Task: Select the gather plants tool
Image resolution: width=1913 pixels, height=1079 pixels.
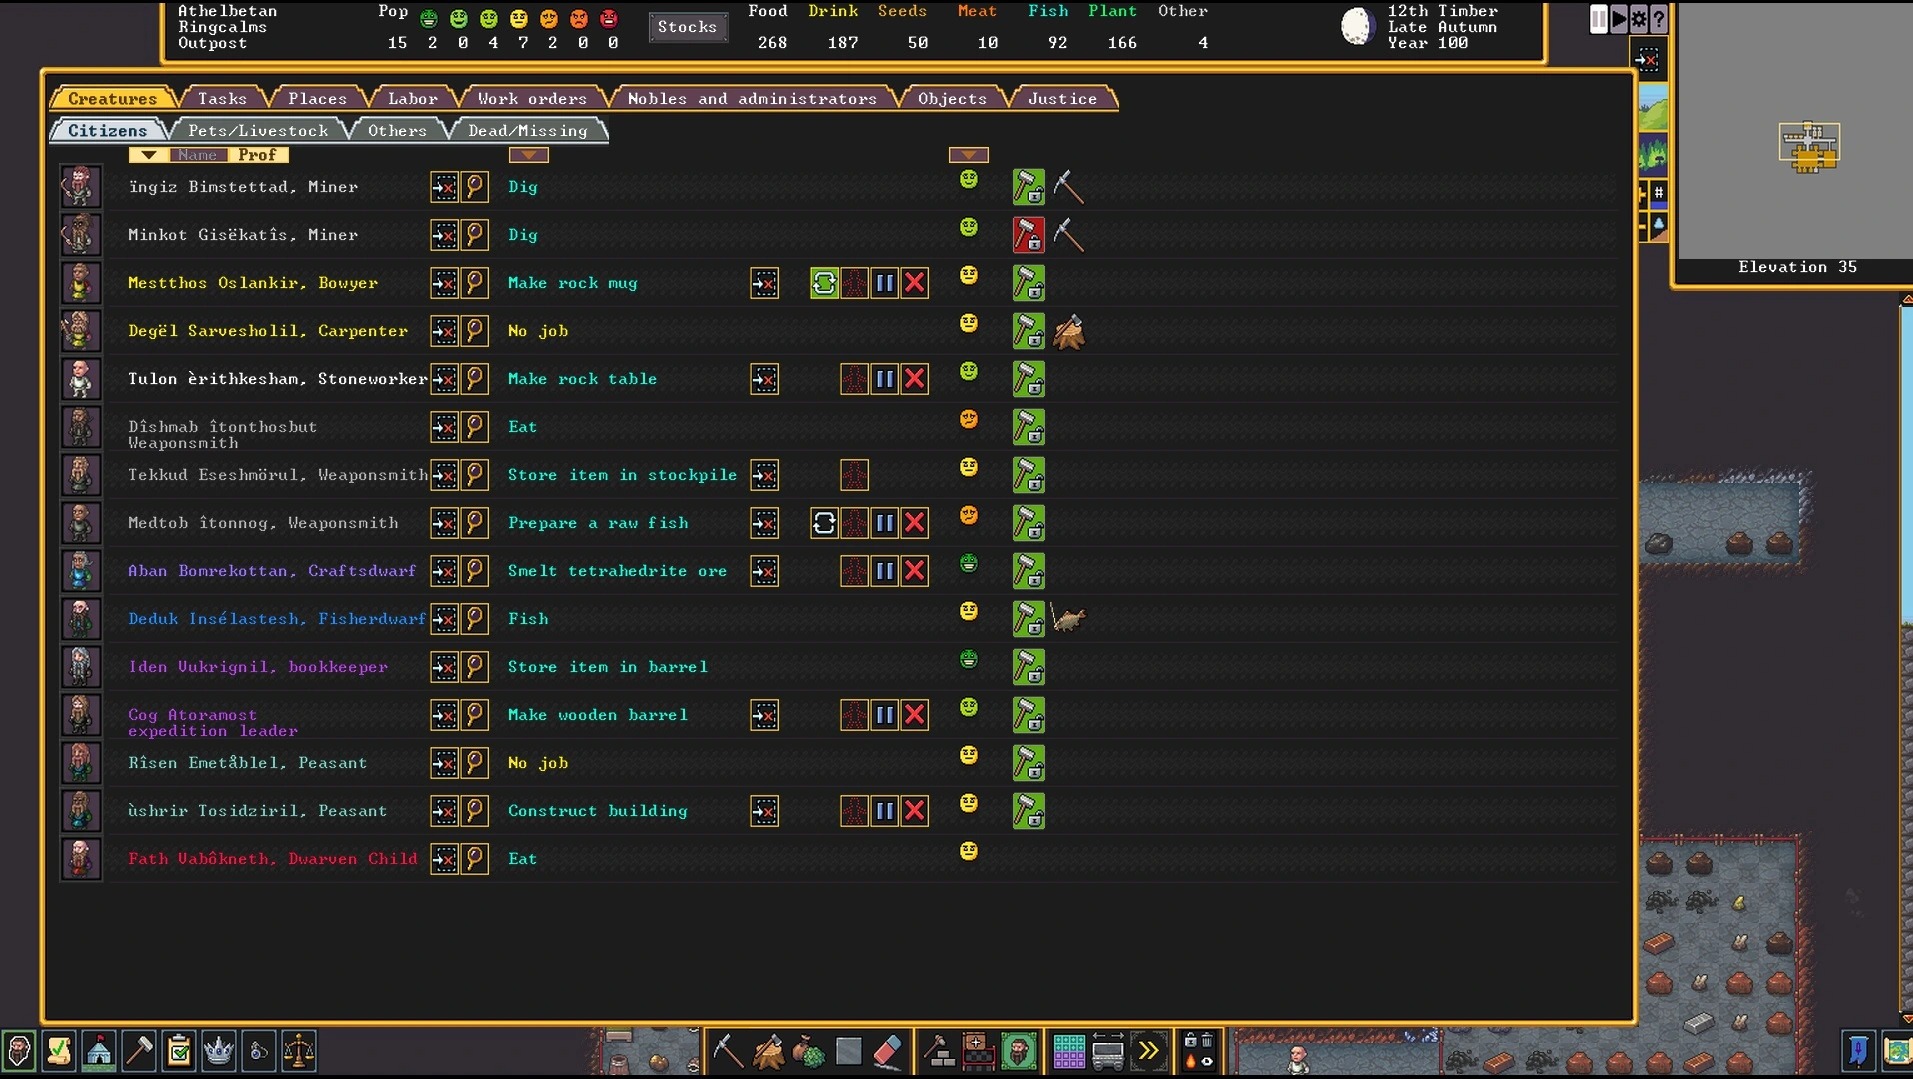Action: 808,1051
